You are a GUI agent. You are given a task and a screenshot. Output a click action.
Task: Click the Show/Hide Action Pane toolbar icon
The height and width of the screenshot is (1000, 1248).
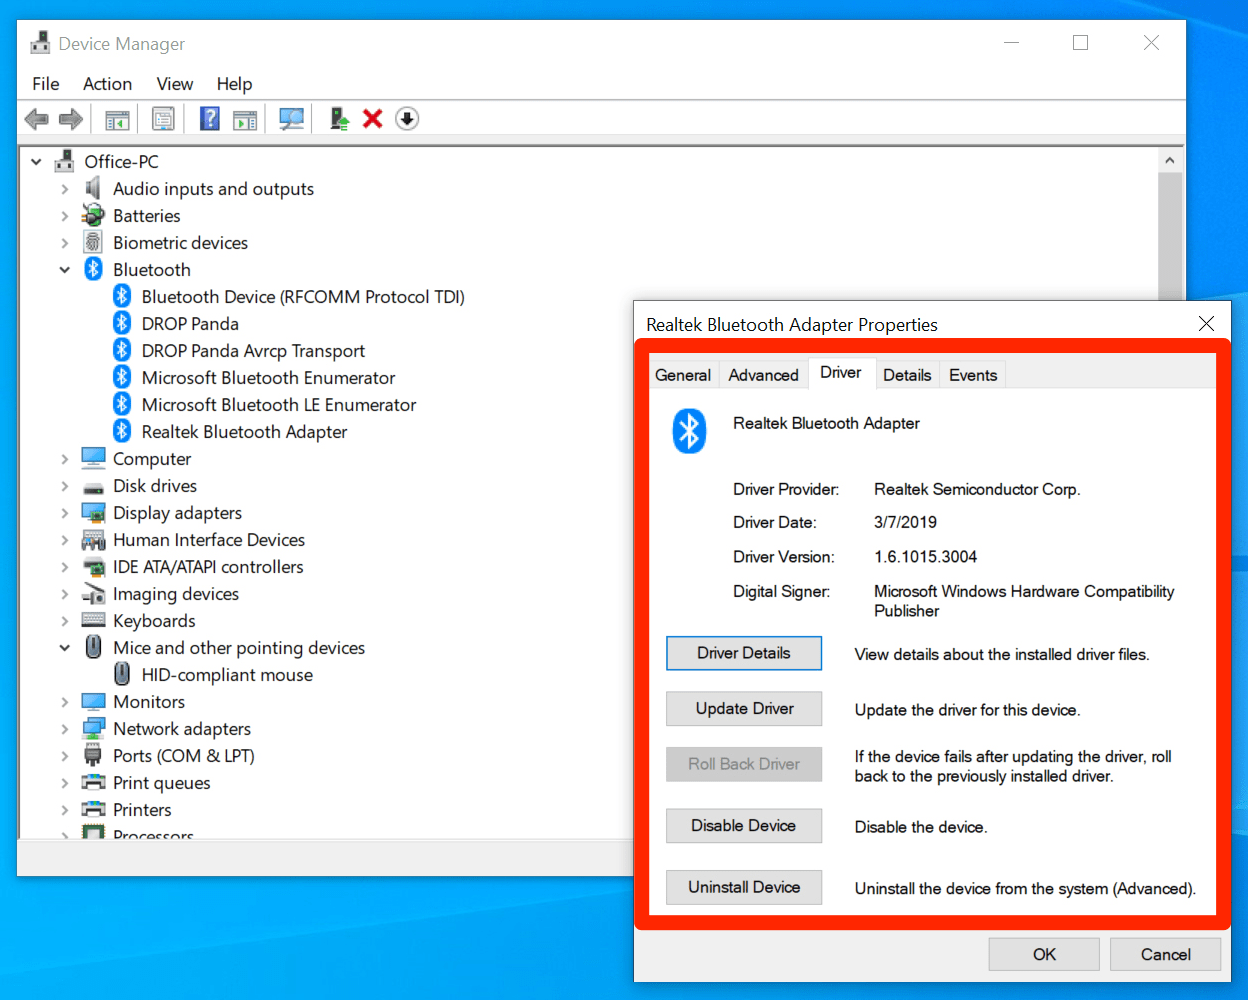pos(245,119)
